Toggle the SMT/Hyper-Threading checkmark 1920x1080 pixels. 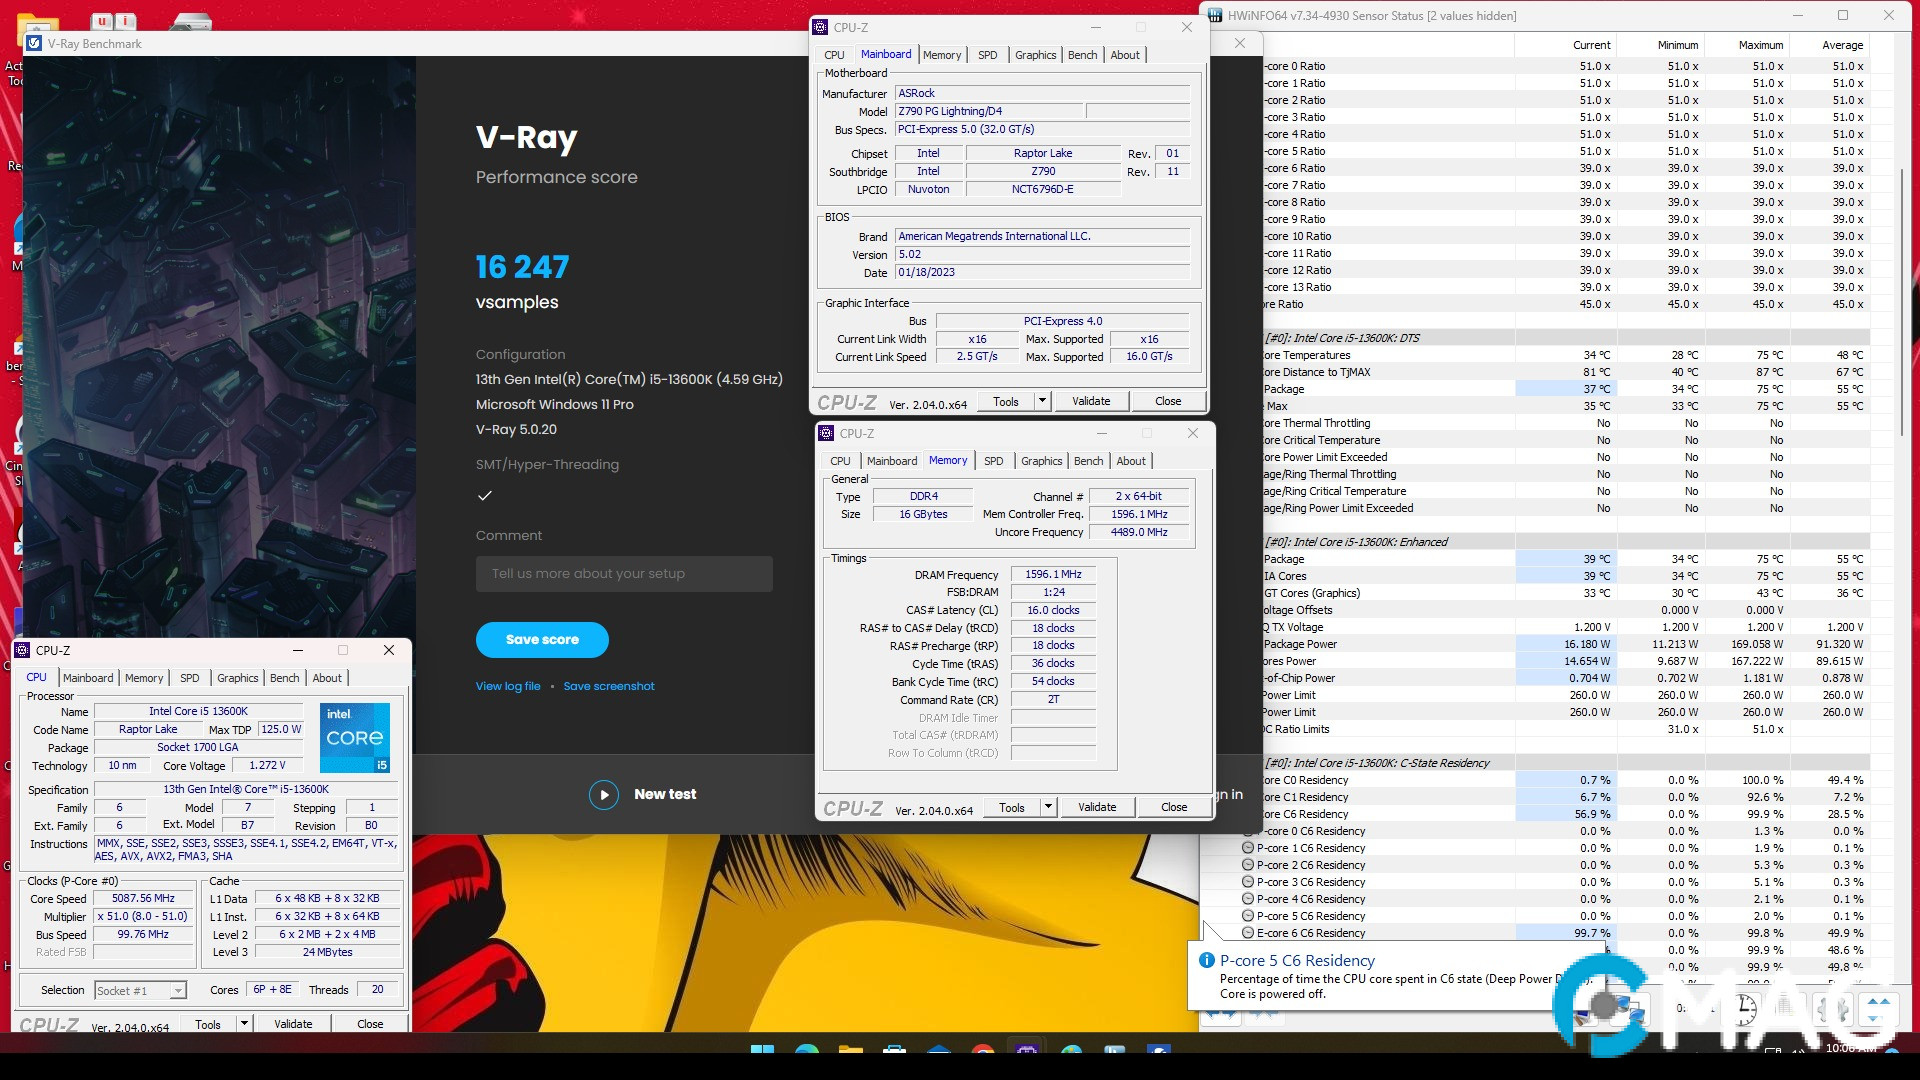pos(485,496)
